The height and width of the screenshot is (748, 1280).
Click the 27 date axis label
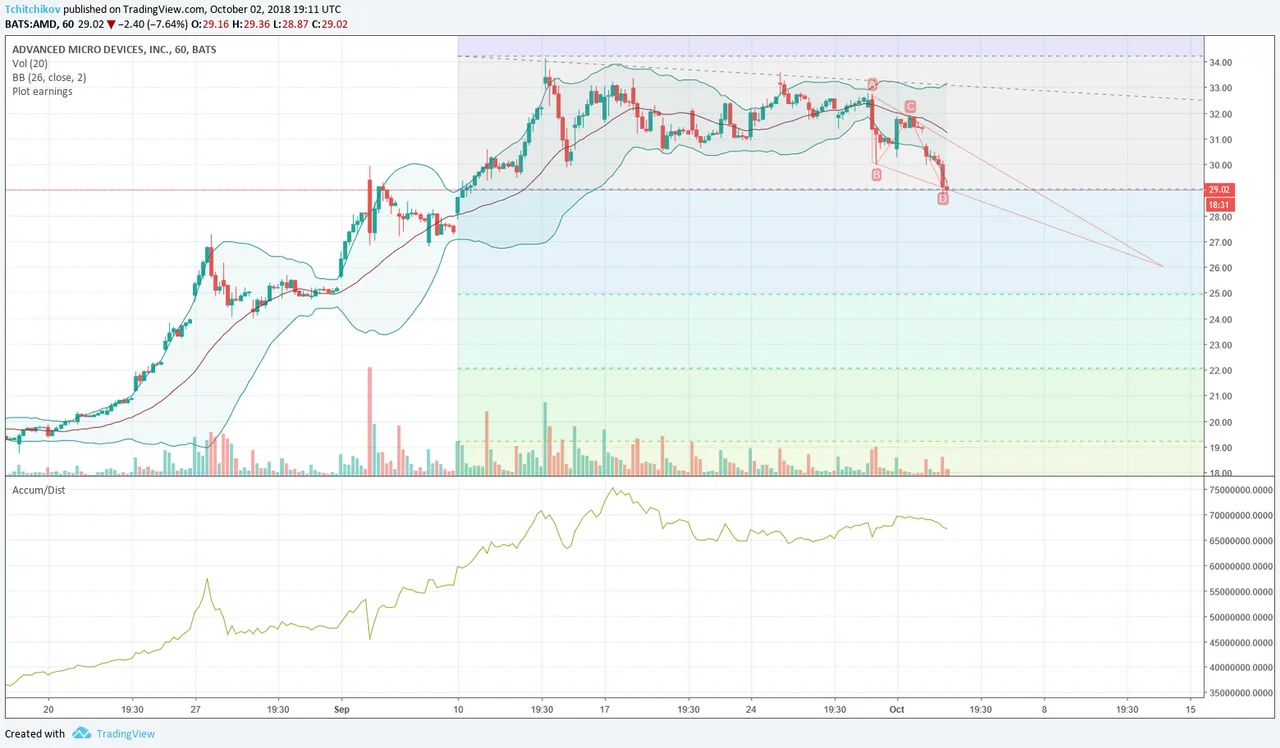point(196,710)
